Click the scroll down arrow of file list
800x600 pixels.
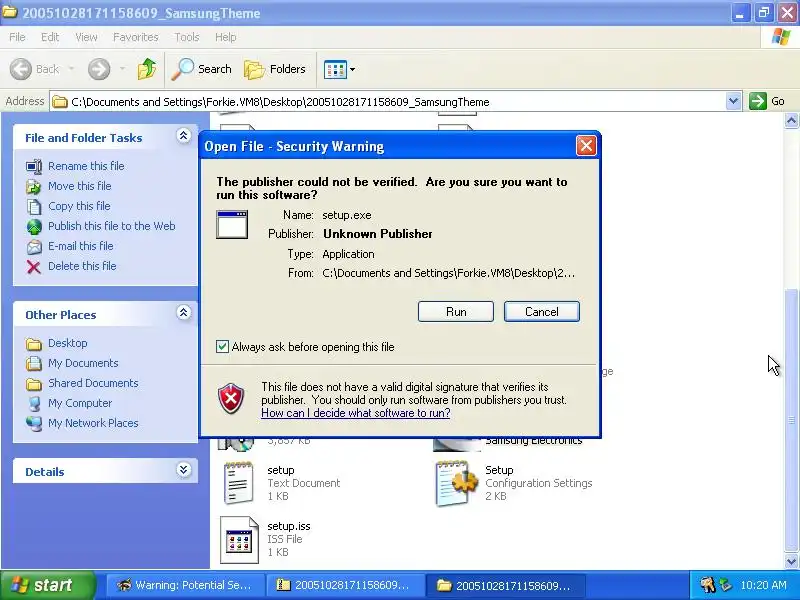tap(791, 561)
